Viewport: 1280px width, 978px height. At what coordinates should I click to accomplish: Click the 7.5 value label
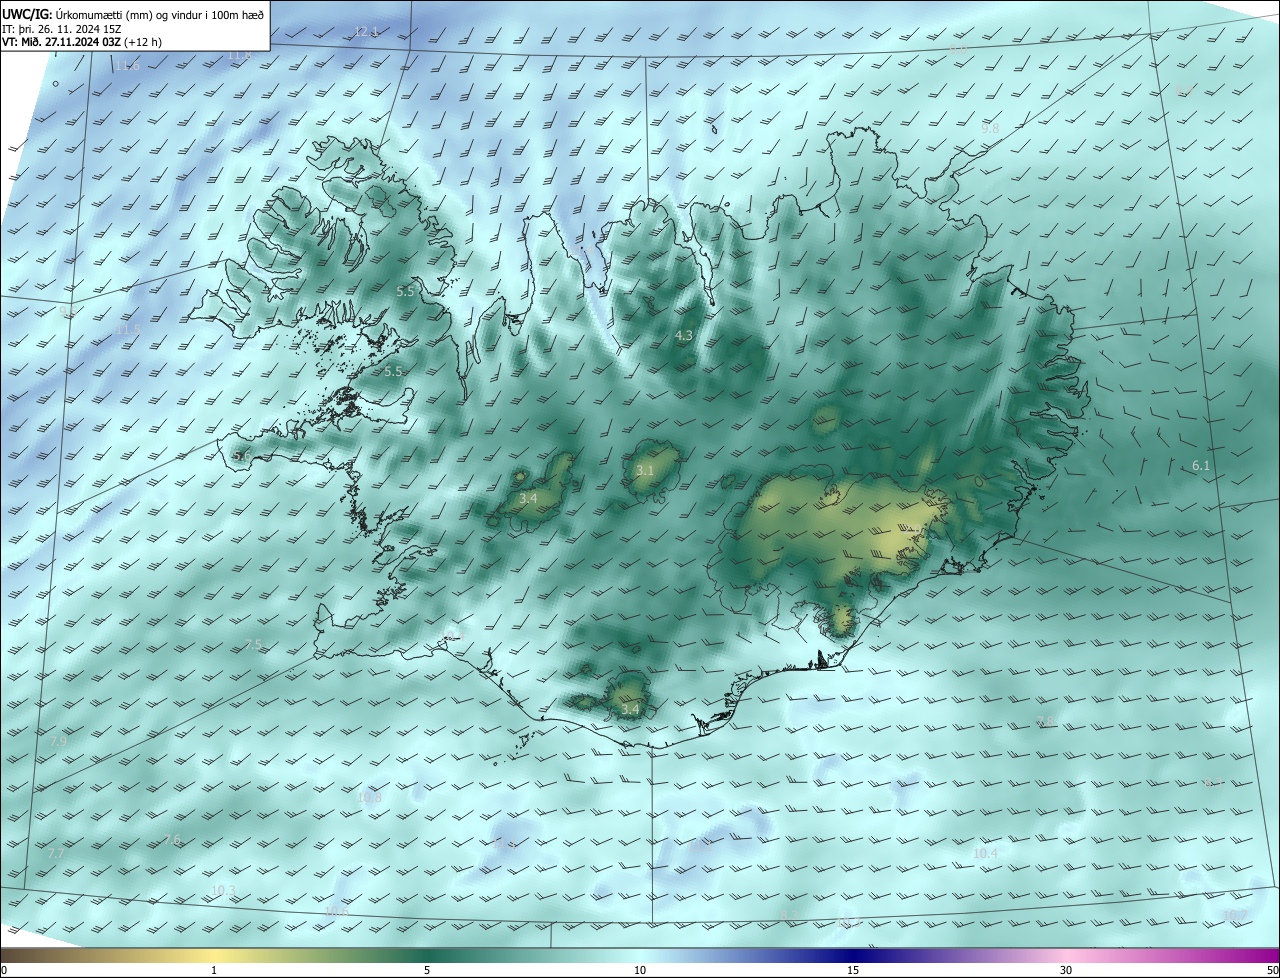(253, 644)
